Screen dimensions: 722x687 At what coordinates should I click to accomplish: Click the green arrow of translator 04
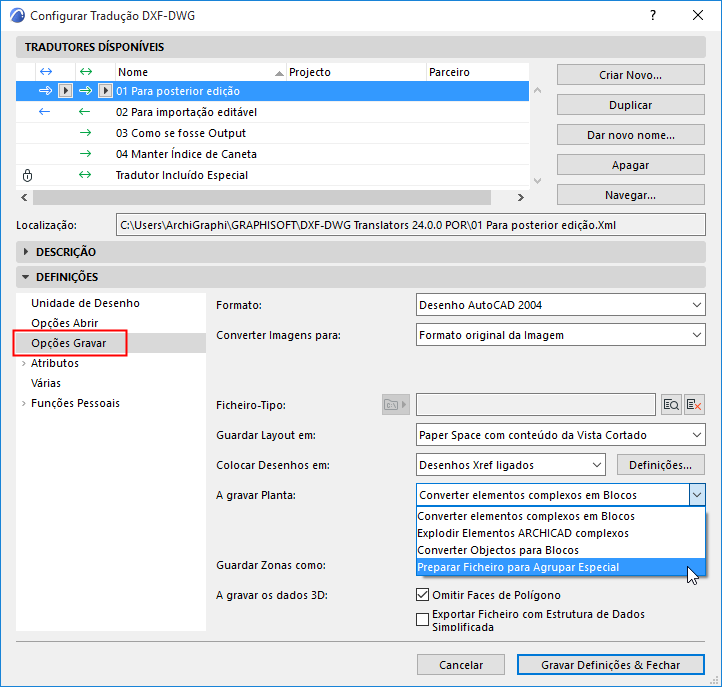point(85,154)
